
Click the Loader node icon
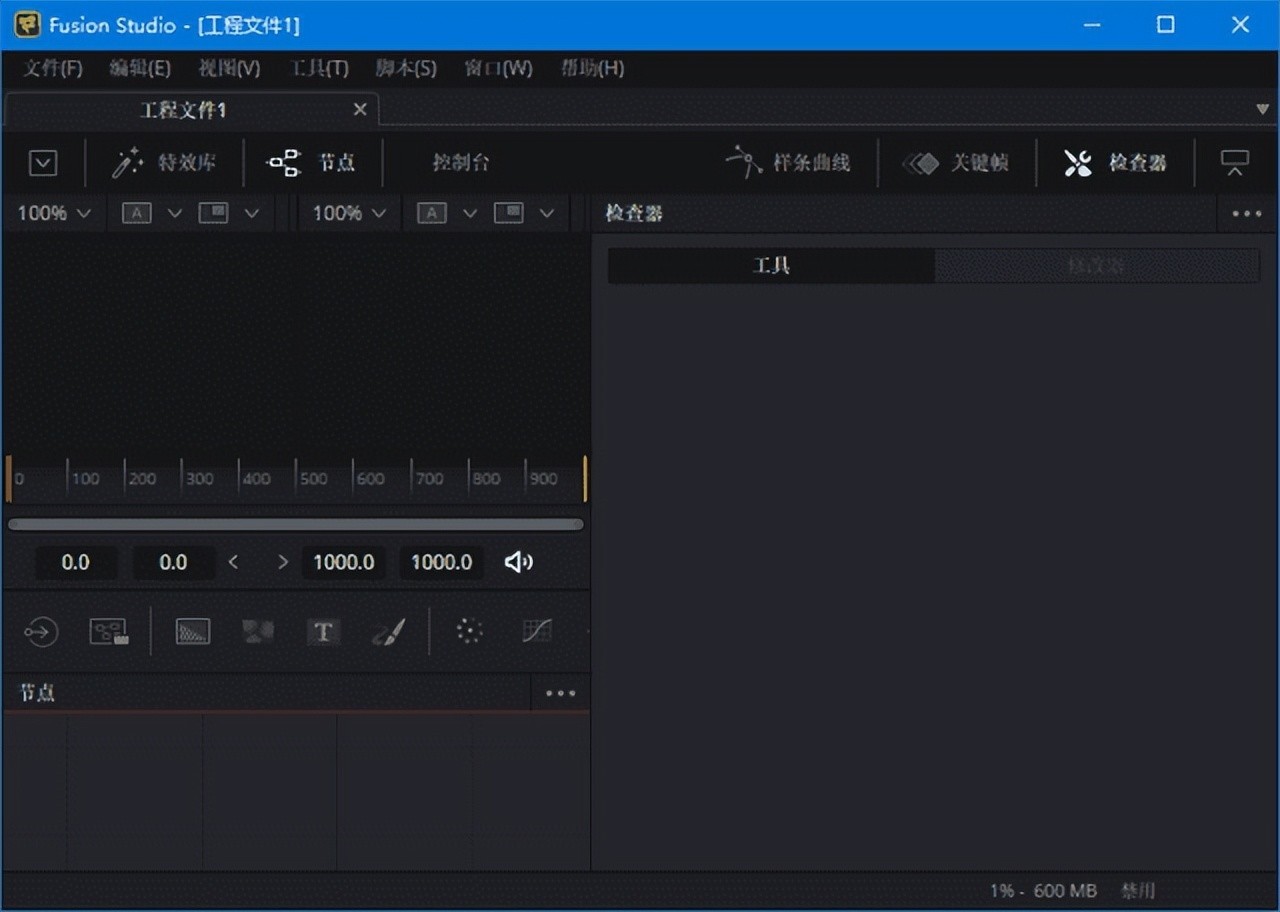[x=41, y=632]
